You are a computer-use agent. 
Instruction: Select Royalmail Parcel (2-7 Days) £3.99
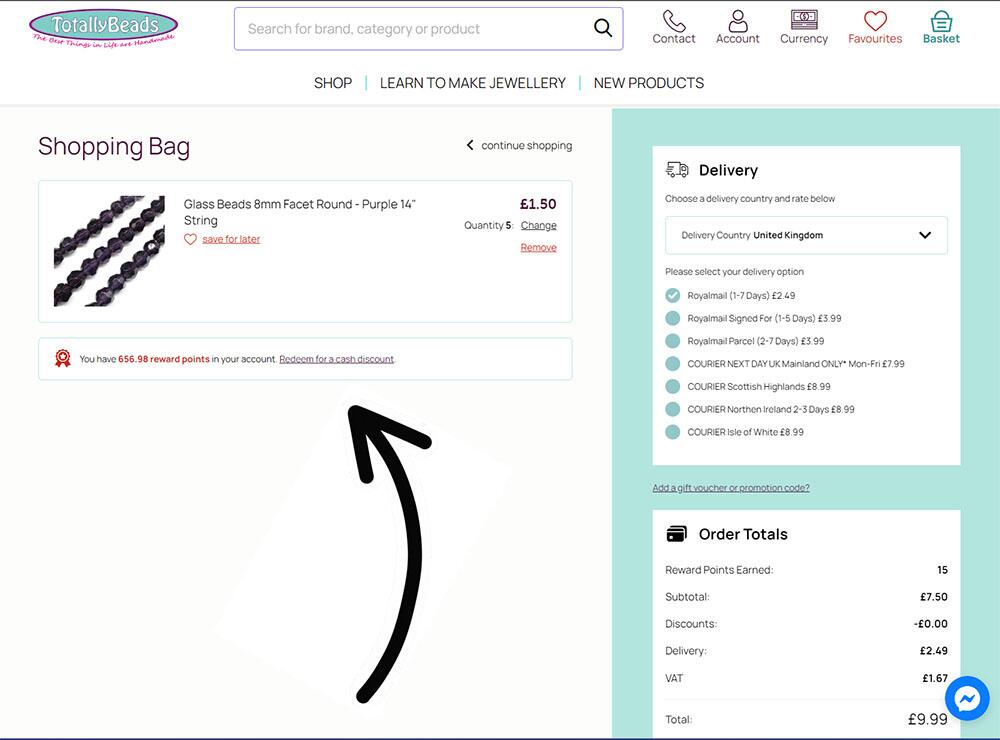point(673,341)
